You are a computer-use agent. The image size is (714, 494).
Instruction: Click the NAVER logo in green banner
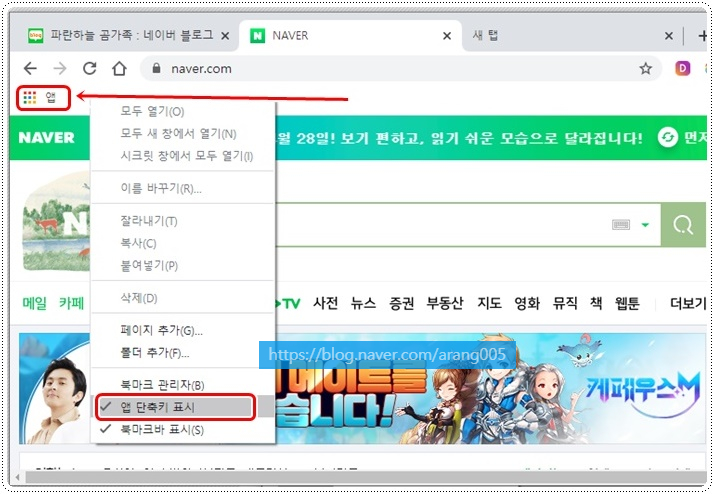point(46,137)
